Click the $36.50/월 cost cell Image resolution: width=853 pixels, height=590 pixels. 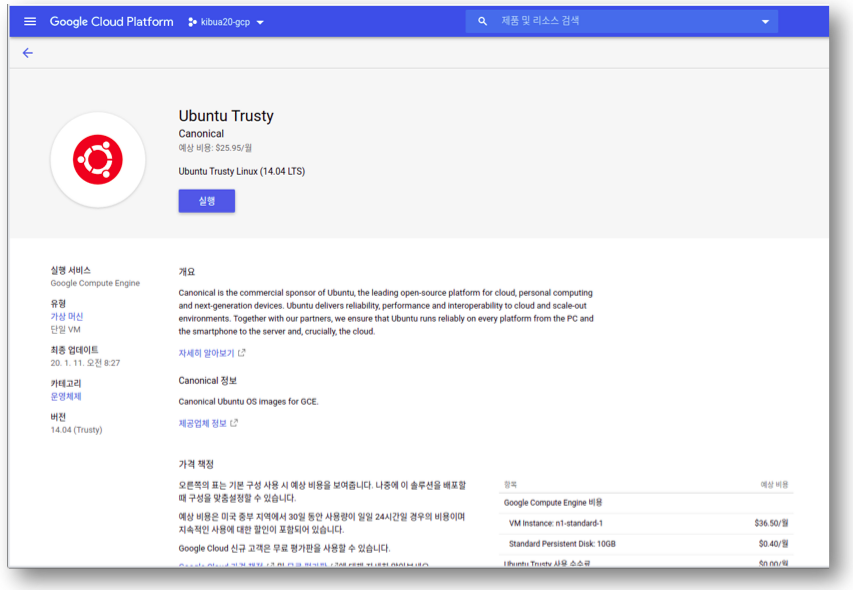pos(771,523)
